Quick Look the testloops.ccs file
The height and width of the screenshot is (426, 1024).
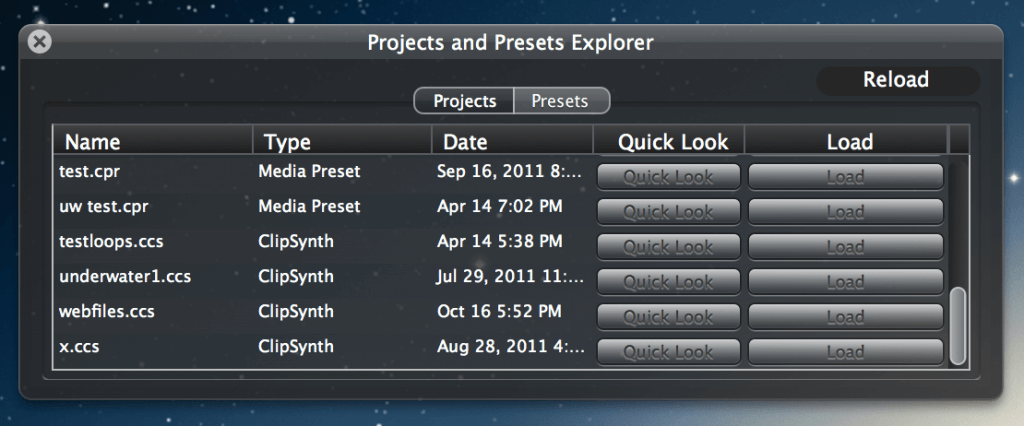[x=669, y=247]
